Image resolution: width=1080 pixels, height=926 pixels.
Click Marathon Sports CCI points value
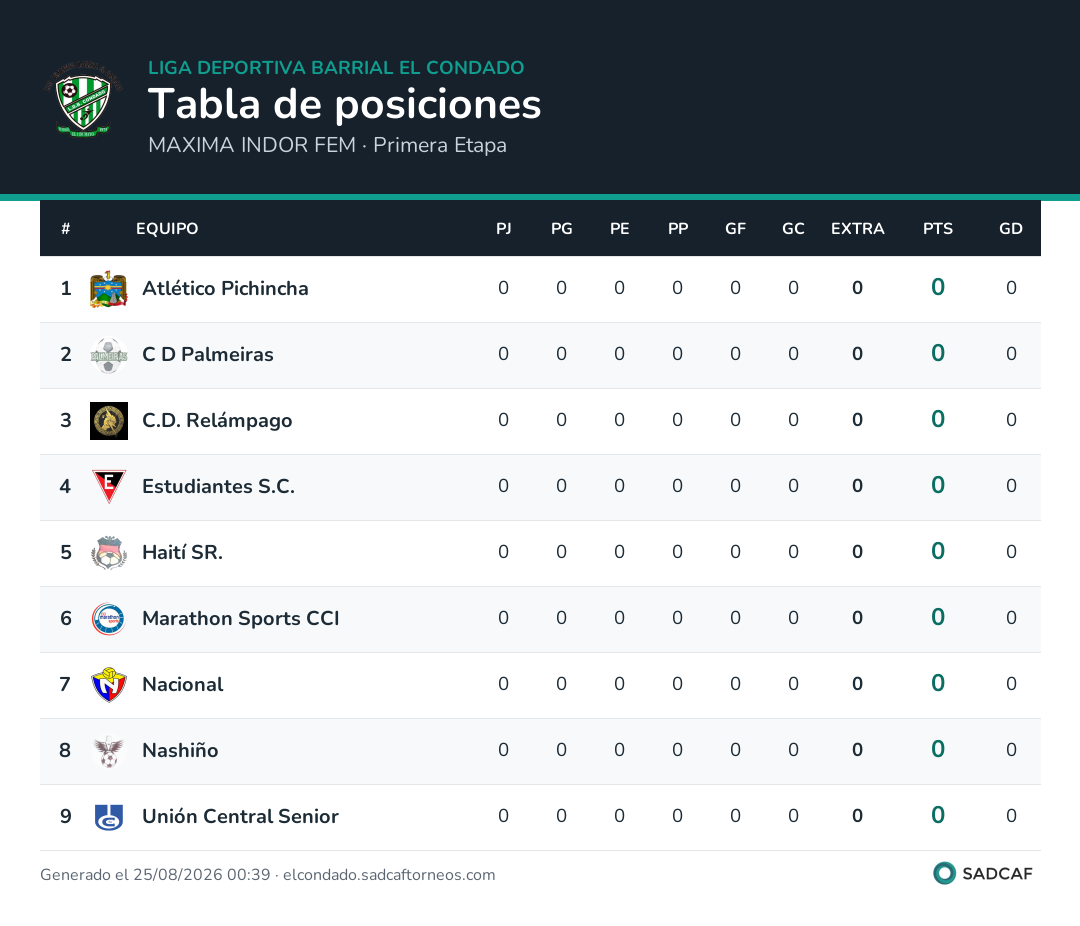click(x=937, y=617)
